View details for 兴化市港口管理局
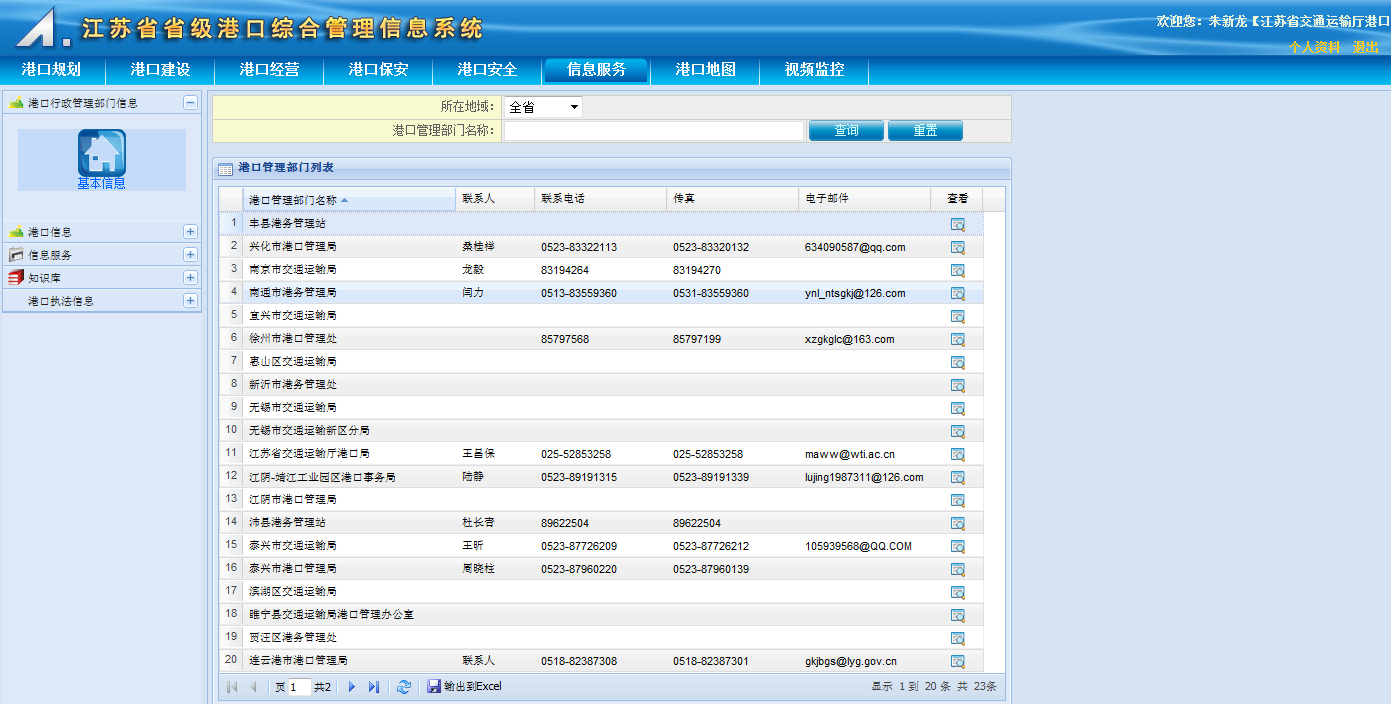This screenshot has width=1391, height=704. (957, 247)
